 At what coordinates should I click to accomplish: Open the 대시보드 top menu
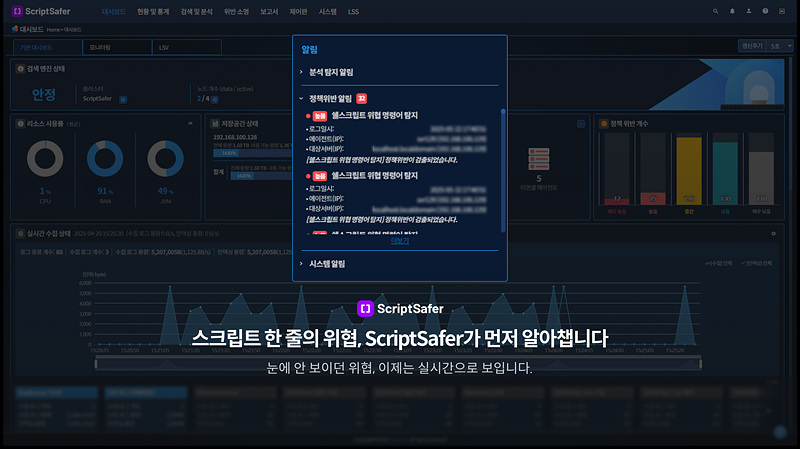pos(113,12)
